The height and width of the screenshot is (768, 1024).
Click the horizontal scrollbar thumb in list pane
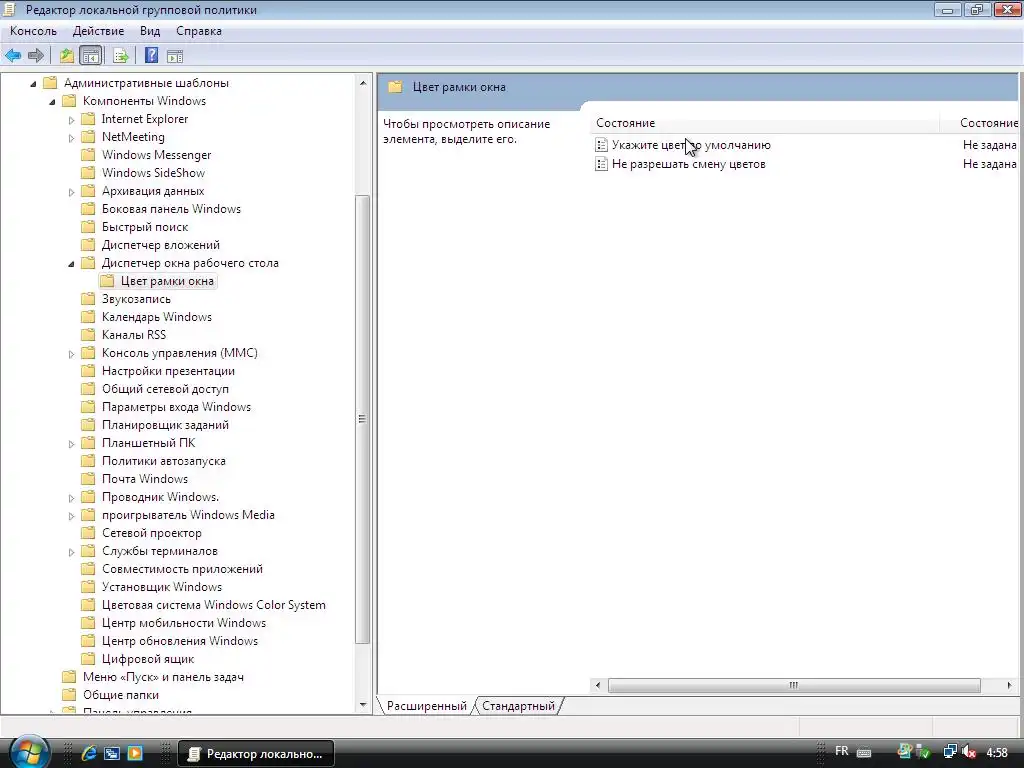click(x=794, y=685)
